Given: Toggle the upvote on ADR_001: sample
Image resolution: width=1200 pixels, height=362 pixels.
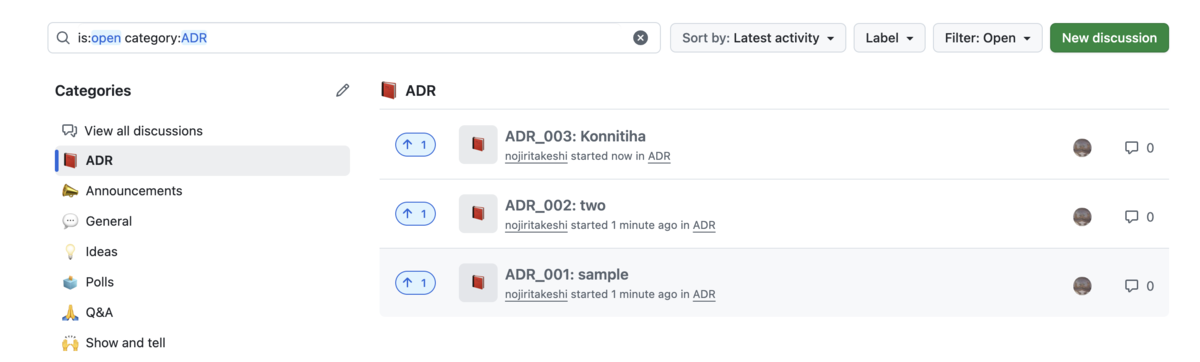Looking at the screenshot, I should (415, 283).
